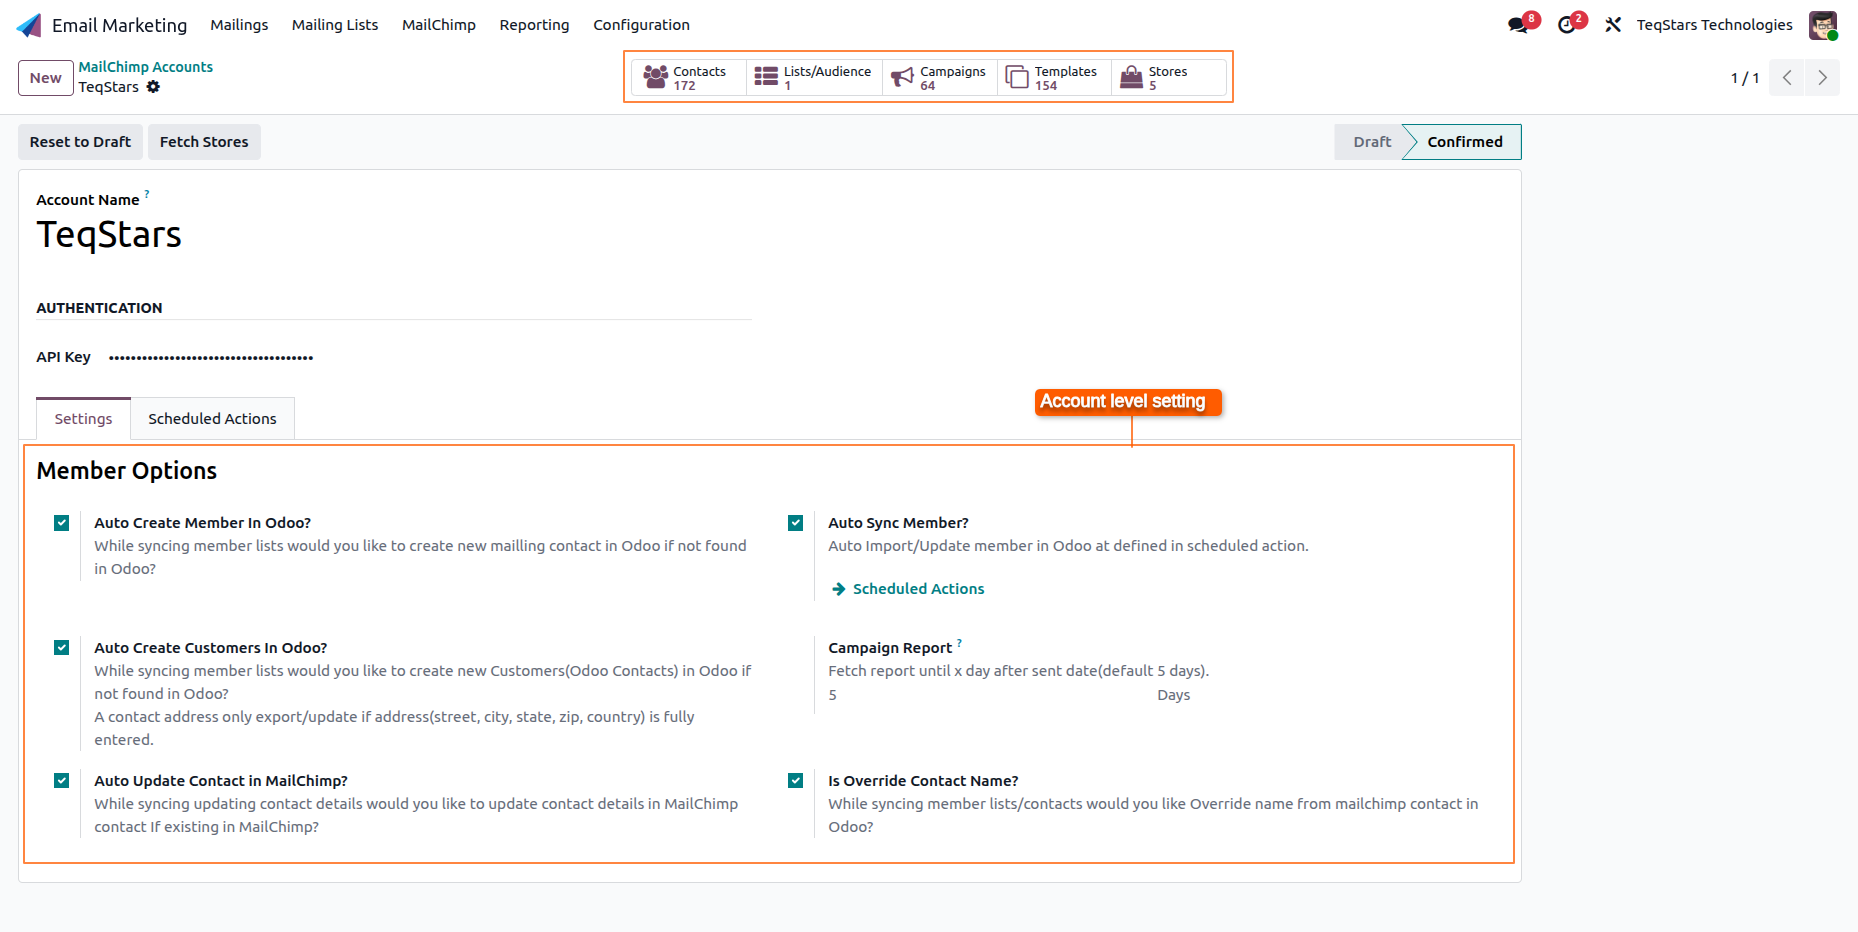Toggle Auto Sync Member checkbox
The height and width of the screenshot is (932, 1858).
(796, 523)
